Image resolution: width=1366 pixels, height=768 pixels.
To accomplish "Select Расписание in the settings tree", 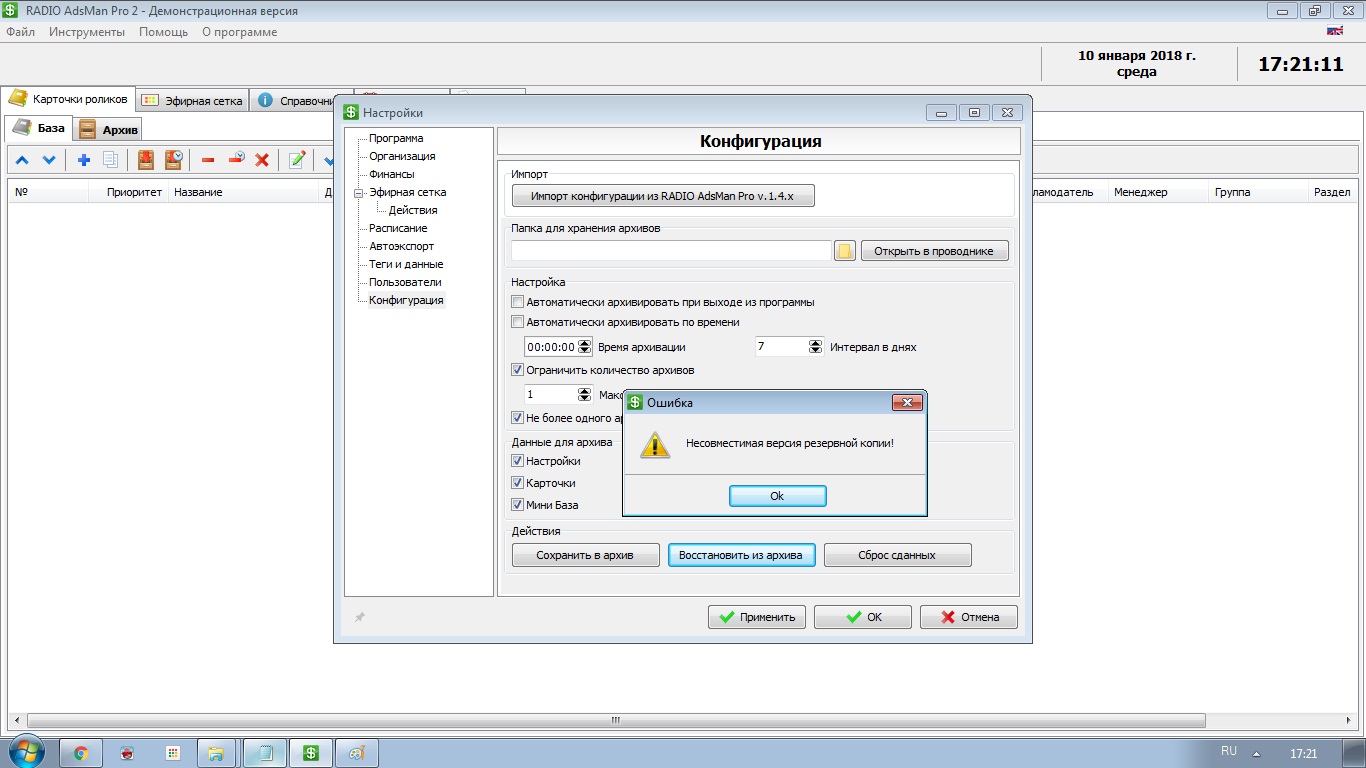I will [x=398, y=228].
